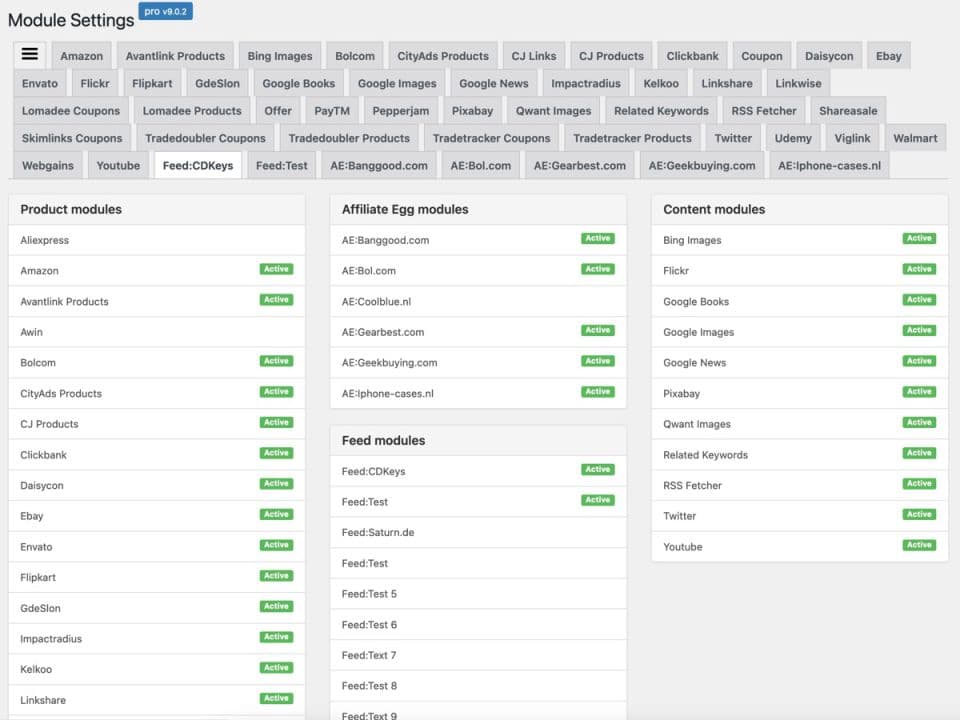
Task: Switch to the Amazon tab
Action: pos(81,56)
